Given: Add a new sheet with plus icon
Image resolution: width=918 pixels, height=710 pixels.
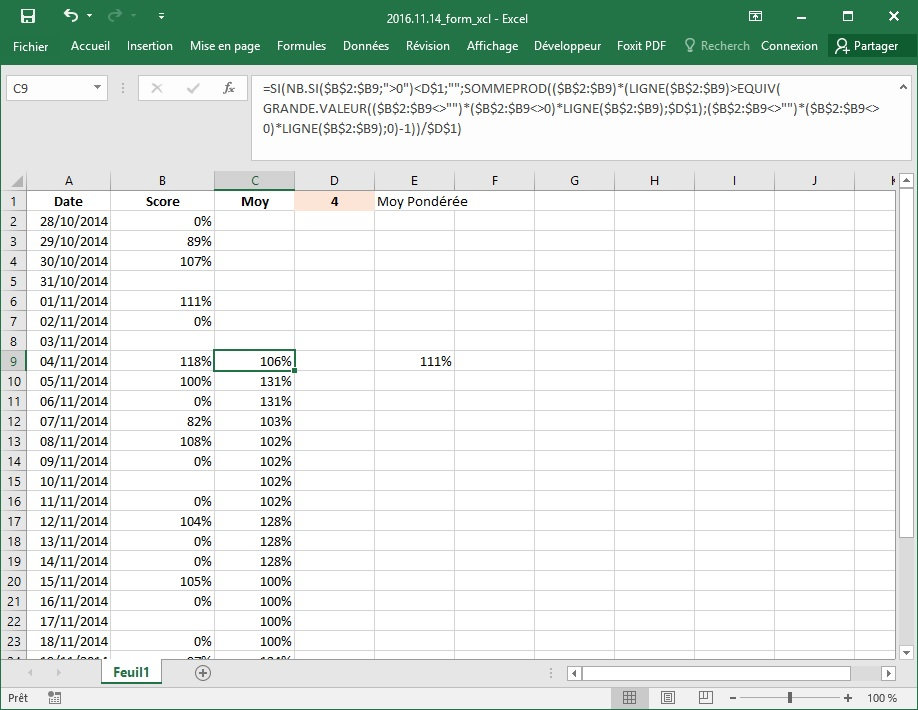Looking at the screenshot, I should click(x=203, y=673).
